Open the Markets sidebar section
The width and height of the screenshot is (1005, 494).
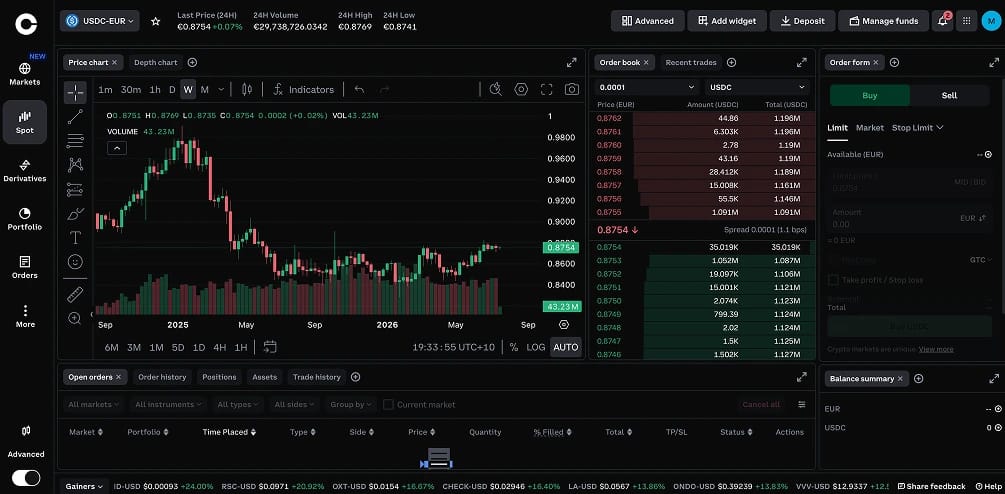point(25,74)
